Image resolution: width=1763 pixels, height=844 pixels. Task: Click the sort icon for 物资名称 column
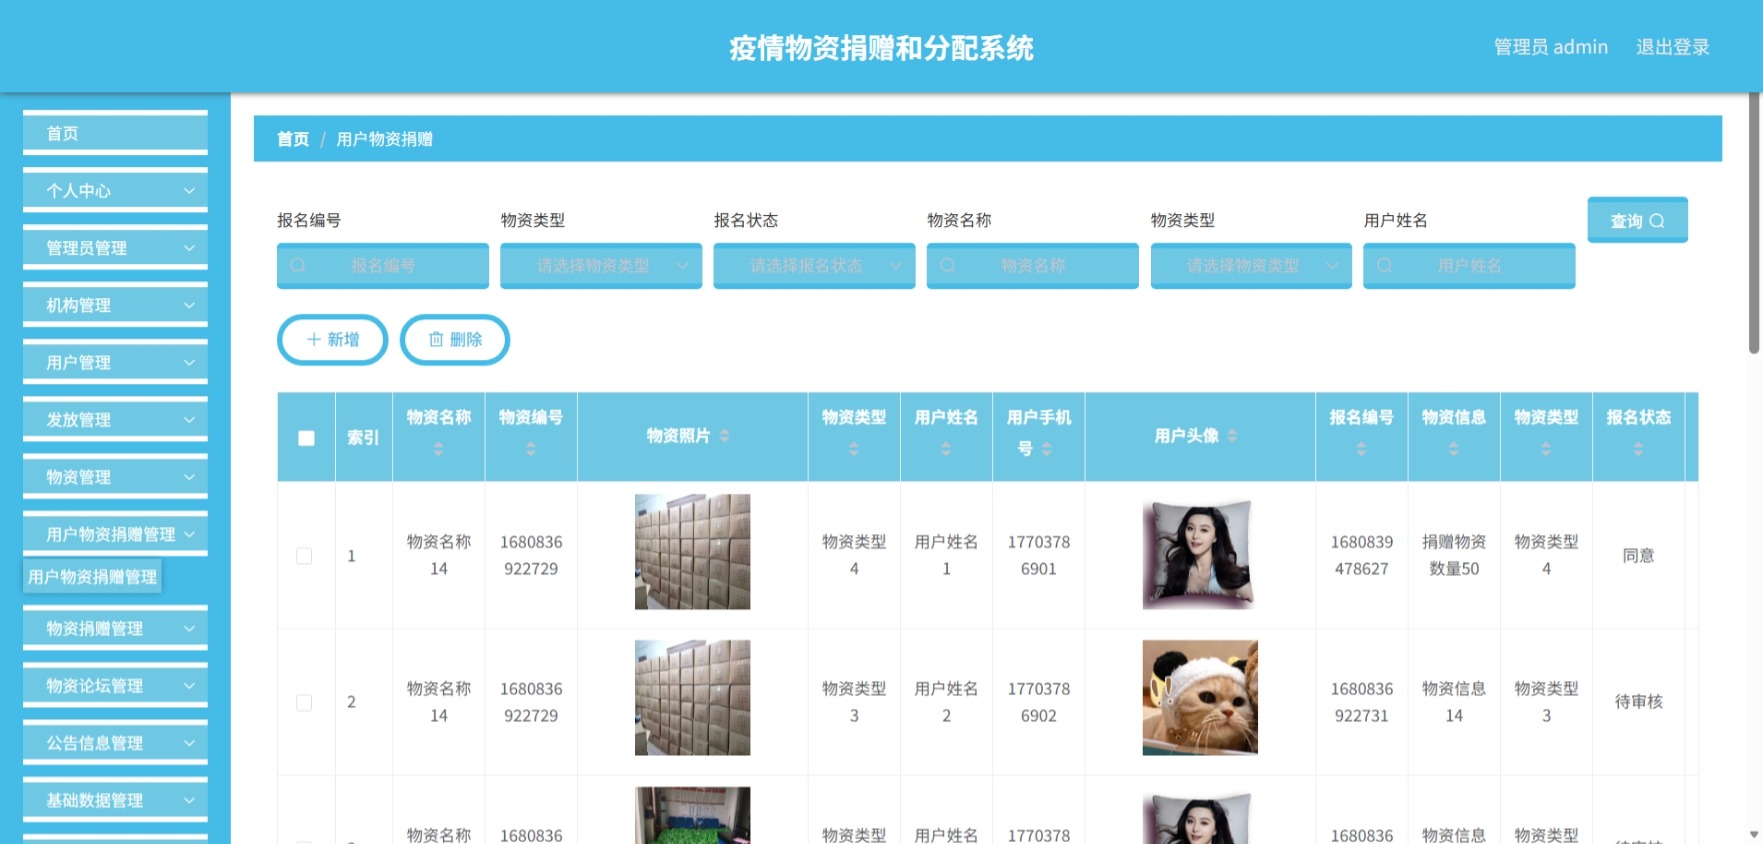pyautogui.click(x=438, y=449)
